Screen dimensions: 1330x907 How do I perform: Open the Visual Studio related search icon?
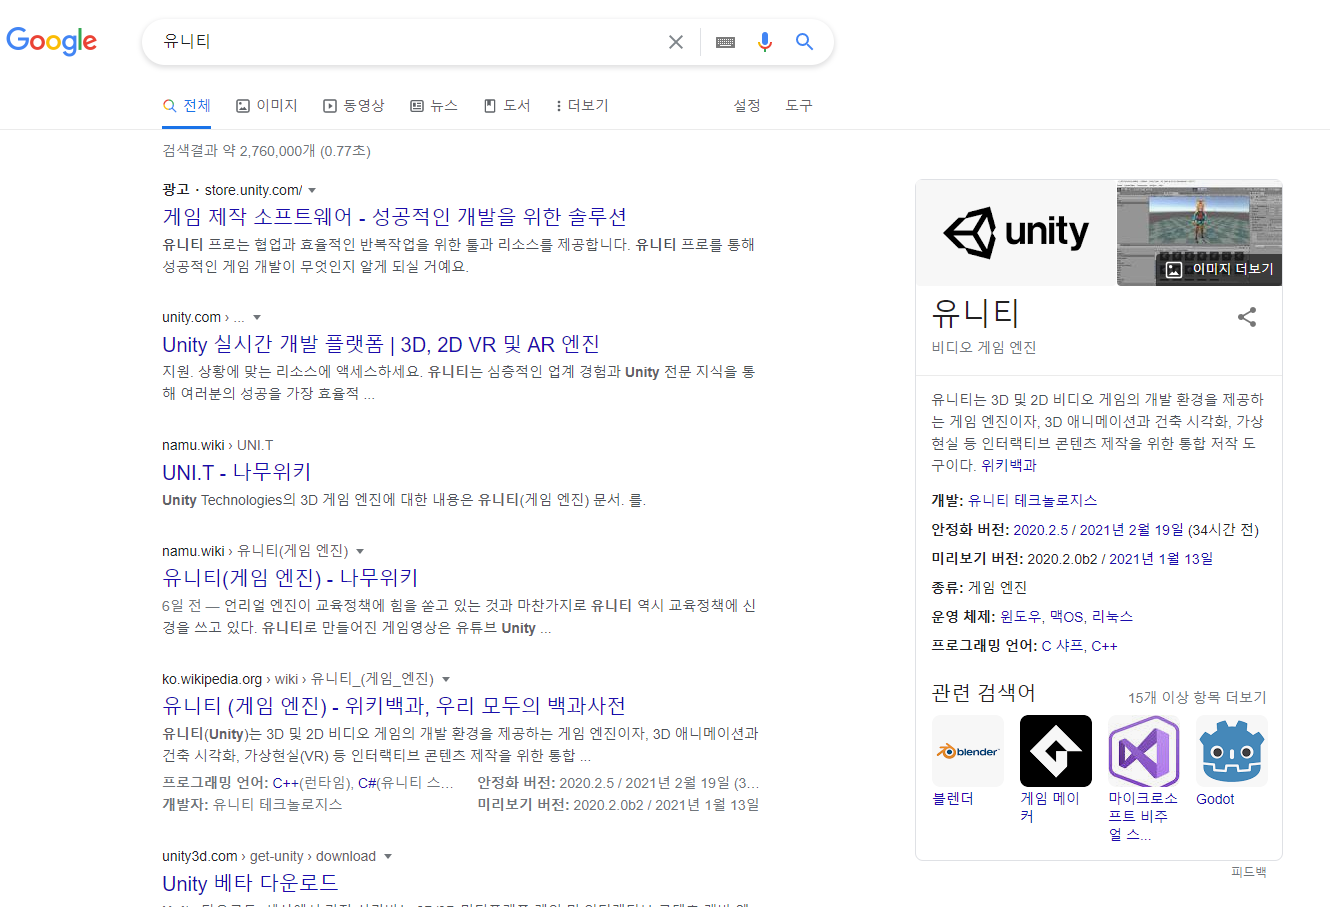[1144, 751]
